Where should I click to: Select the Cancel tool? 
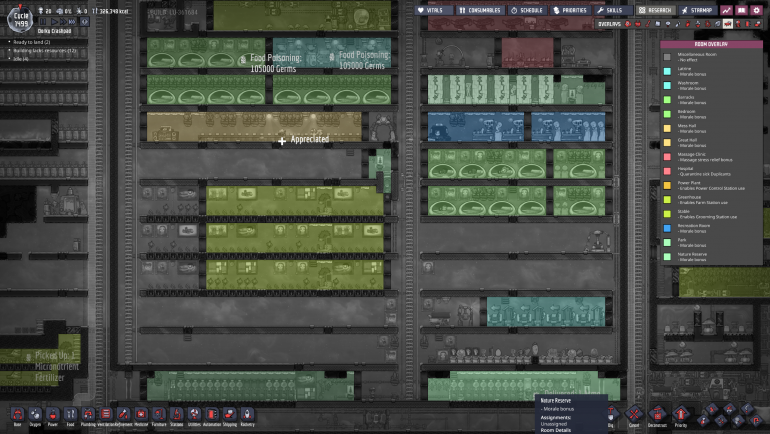coord(634,415)
